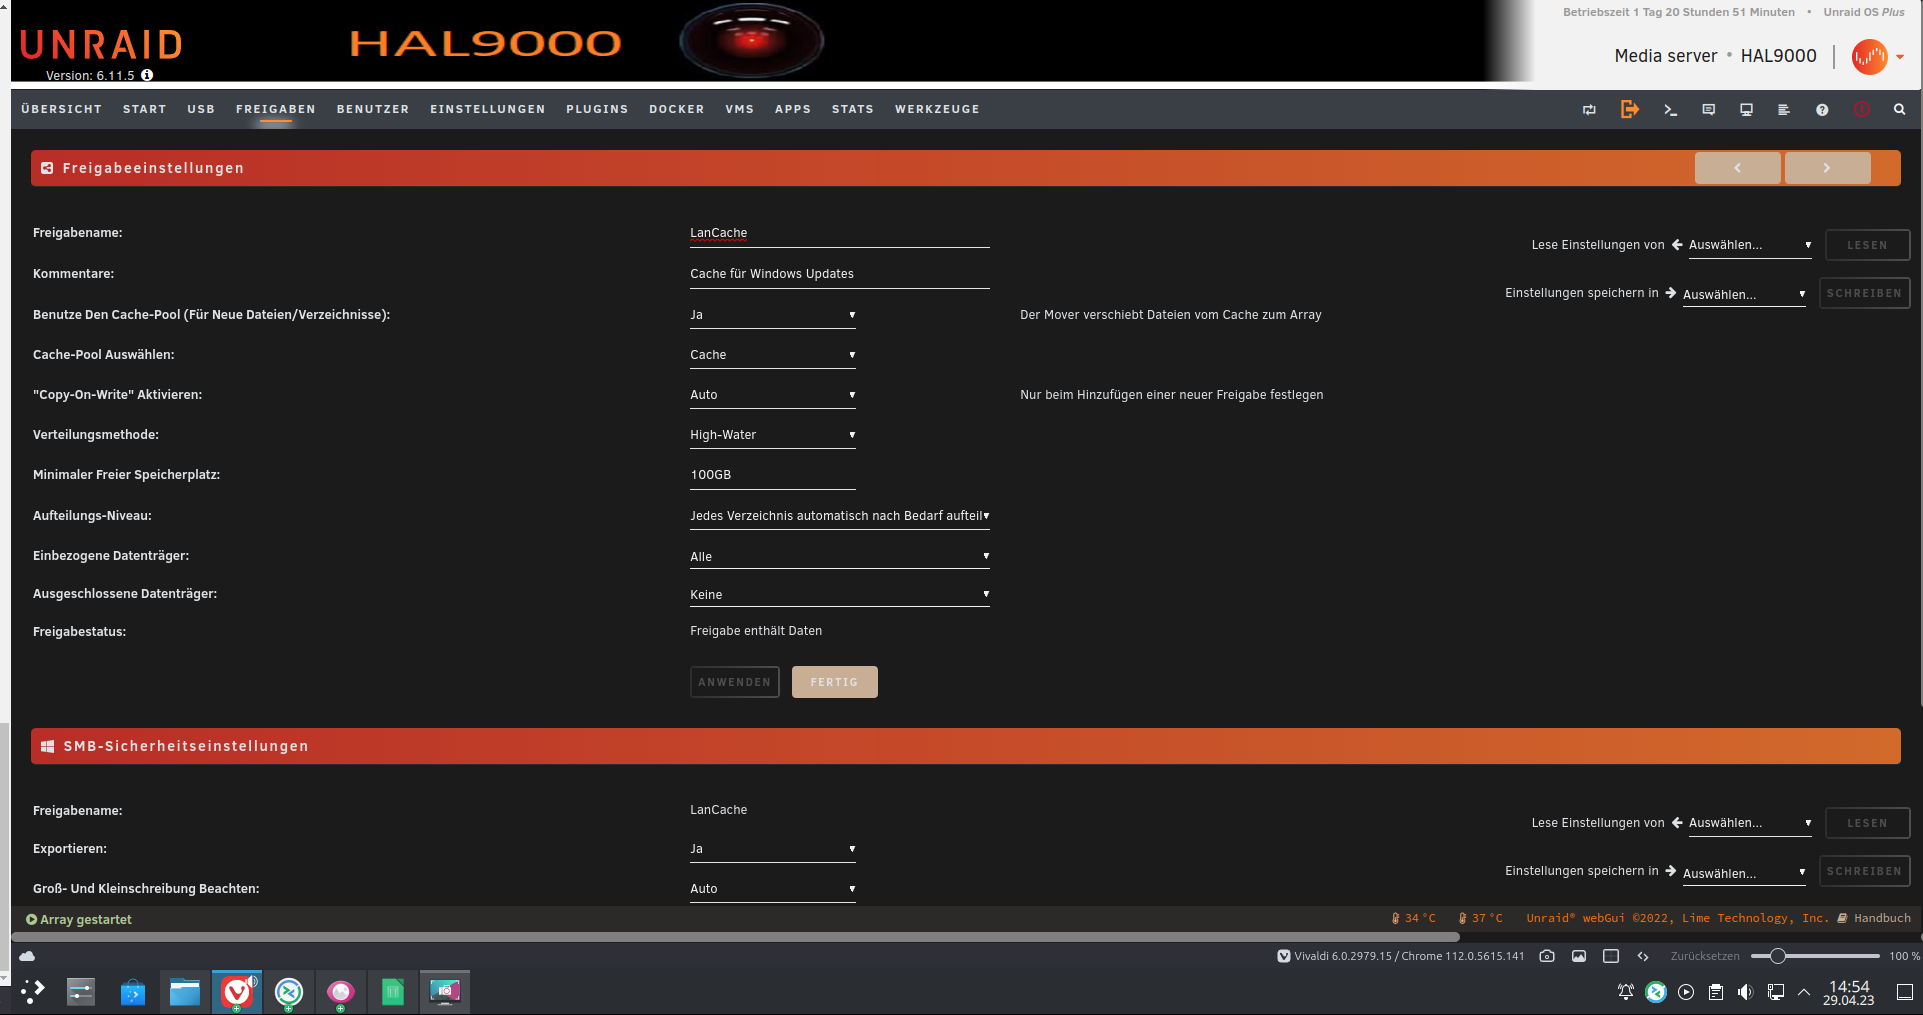Expand Einbezogene Datenträger Alle dropdown
This screenshot has width=1923, height=1015.
pyautogui.click(x=840, y=557)
